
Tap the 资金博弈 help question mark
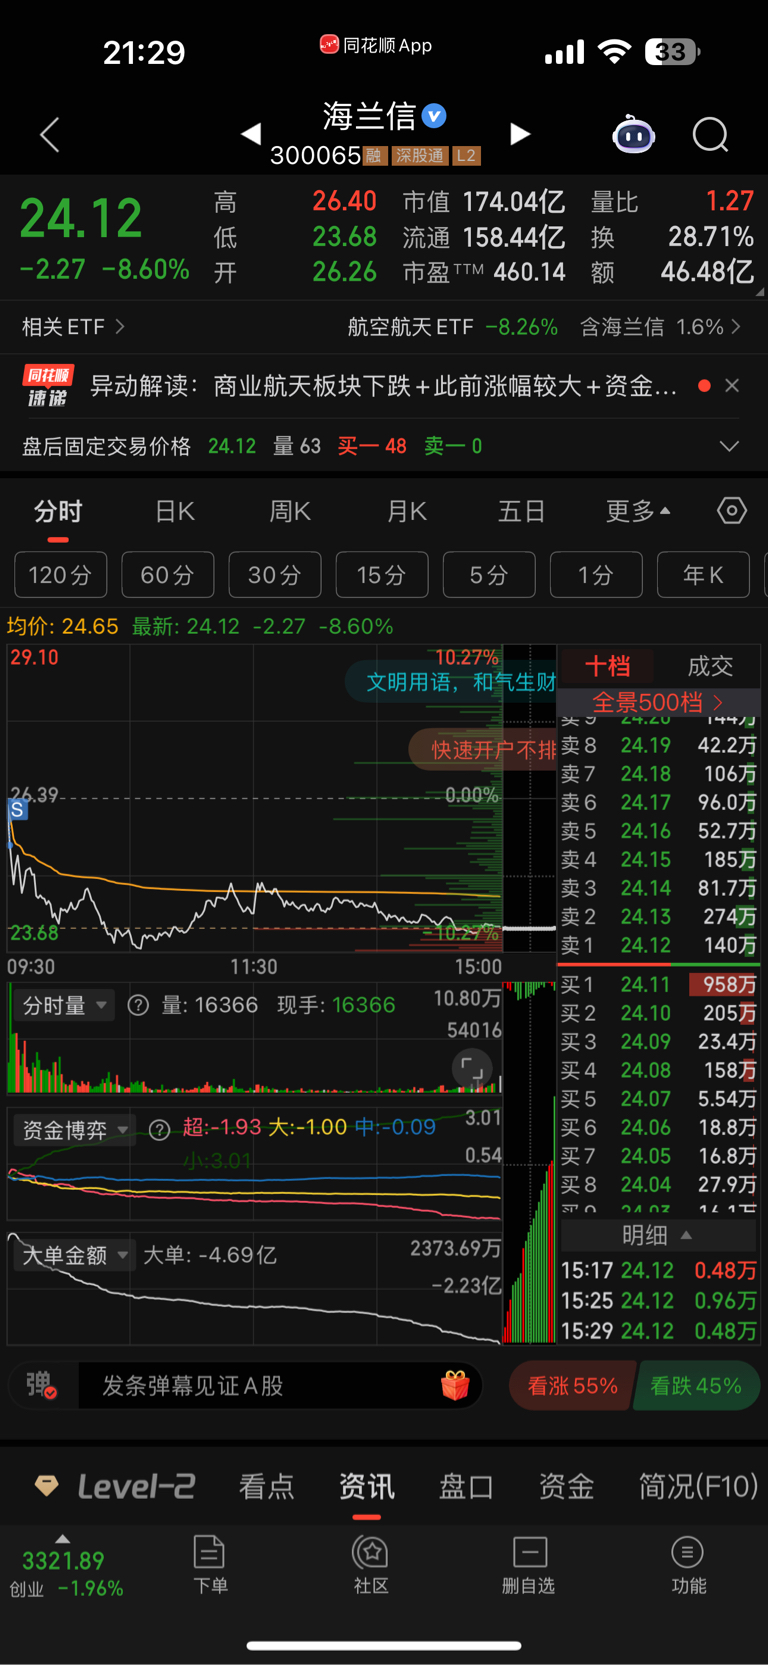[159, 1130]
